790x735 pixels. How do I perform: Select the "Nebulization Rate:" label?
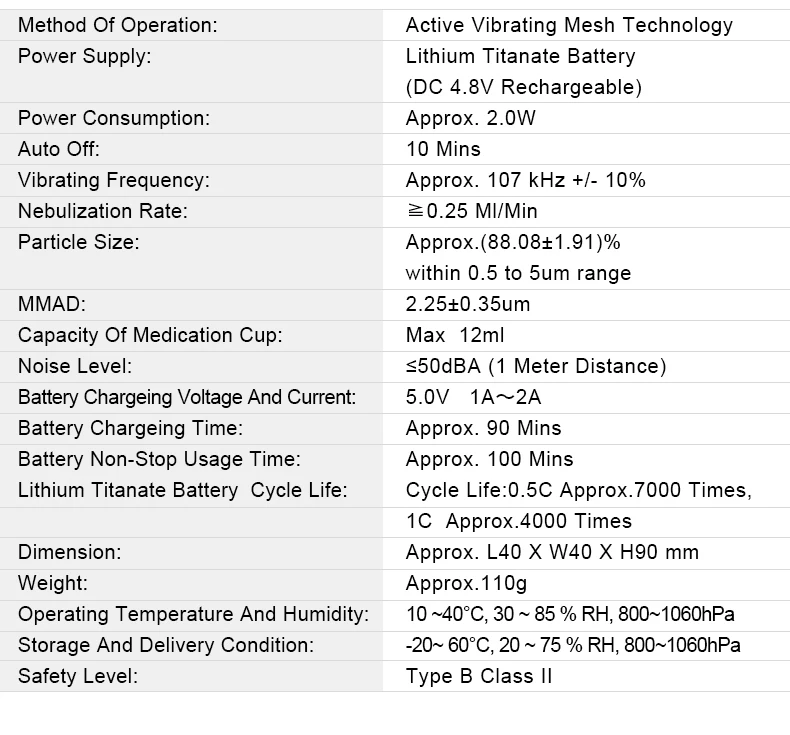click(103, 211)
